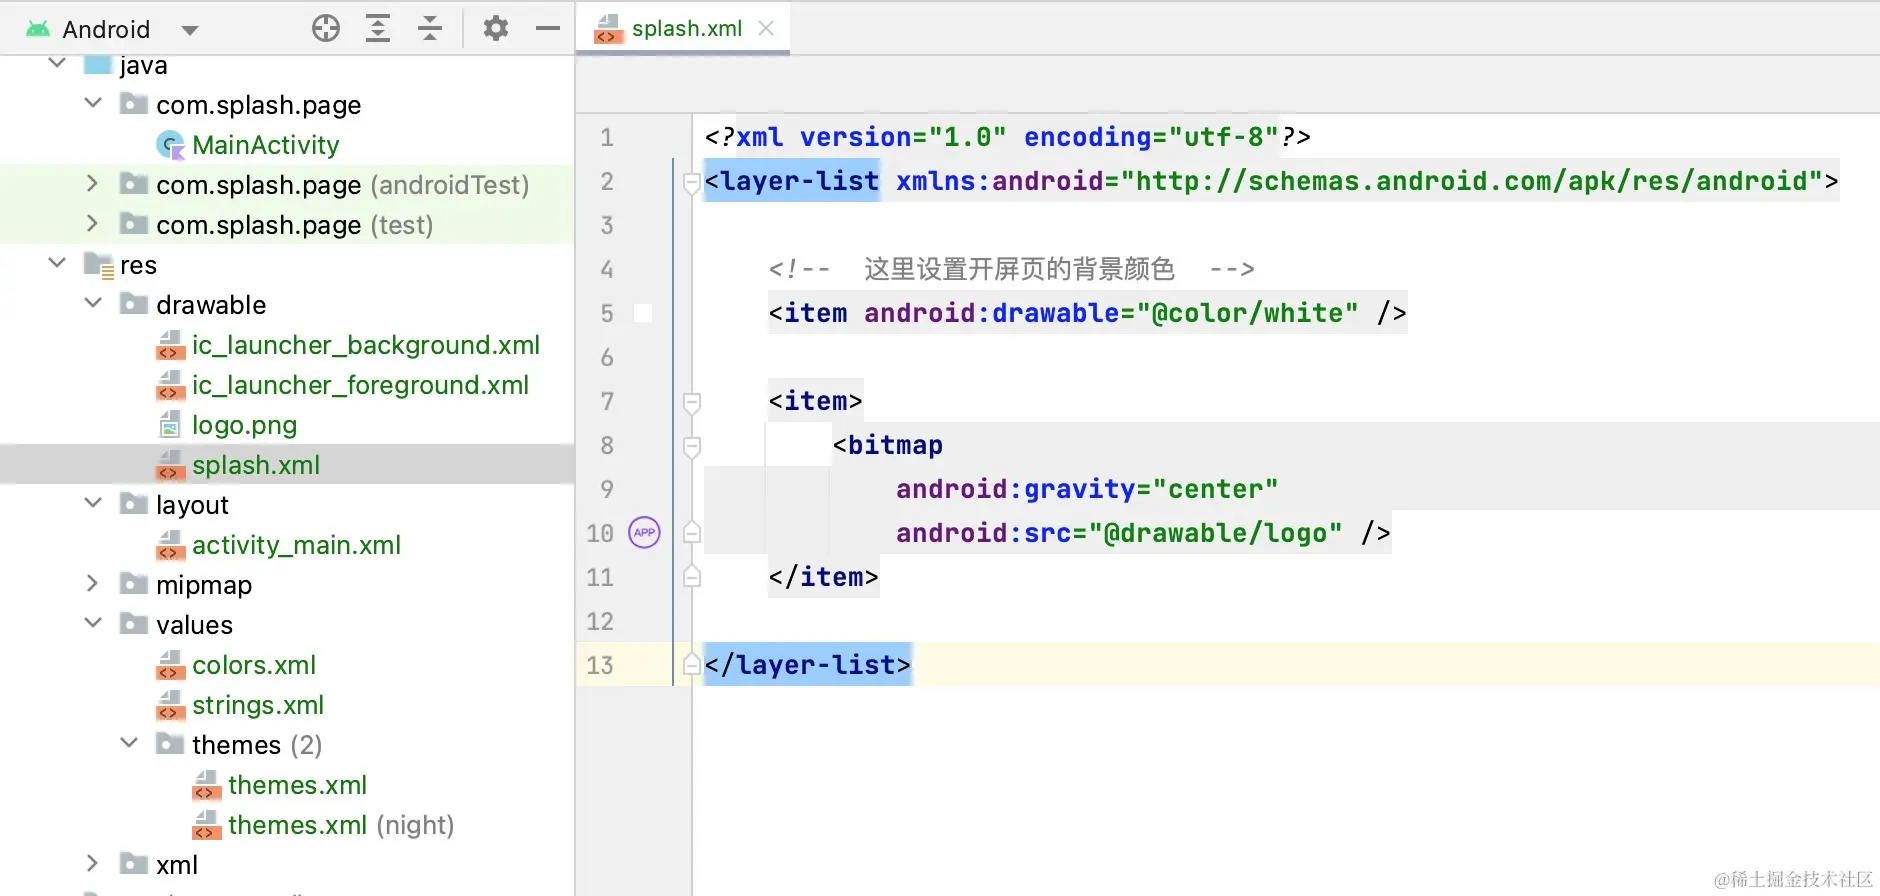The image size is (1880, 896).
Task: Click the logo.png image file icon
Action: (171, 425)
